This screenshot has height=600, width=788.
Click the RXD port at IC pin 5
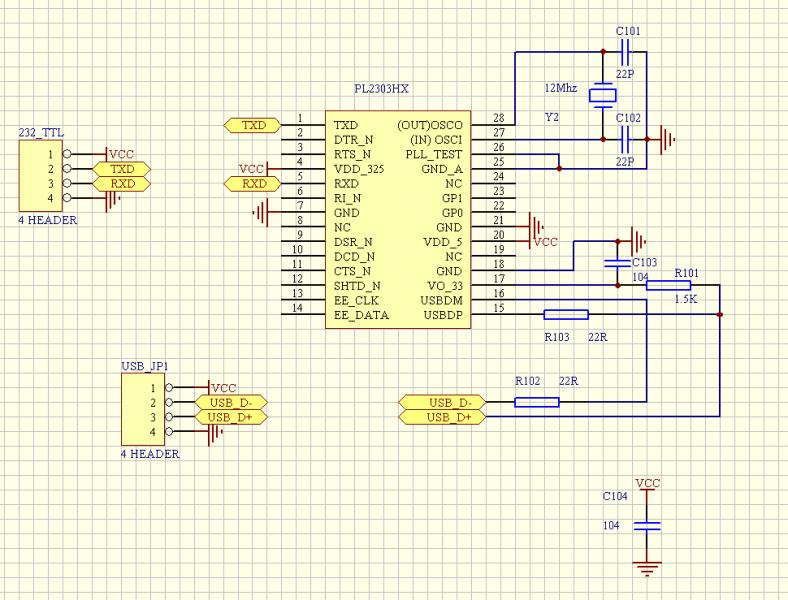(253, 183)
